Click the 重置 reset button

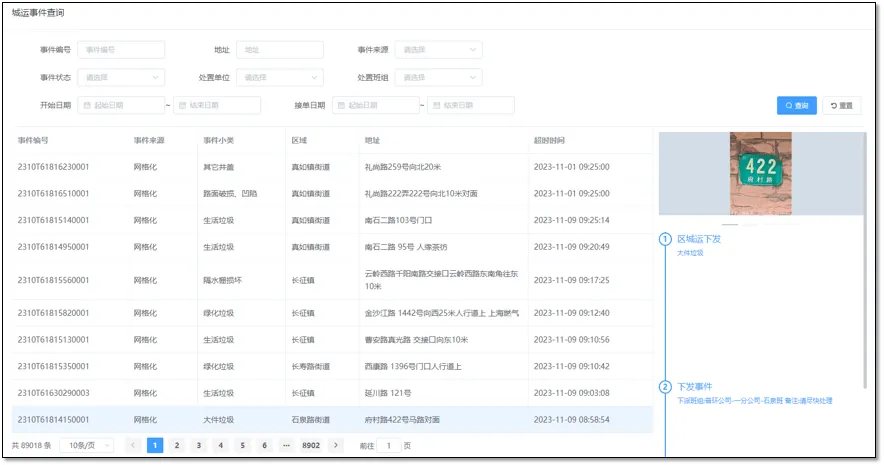[842, 105]
